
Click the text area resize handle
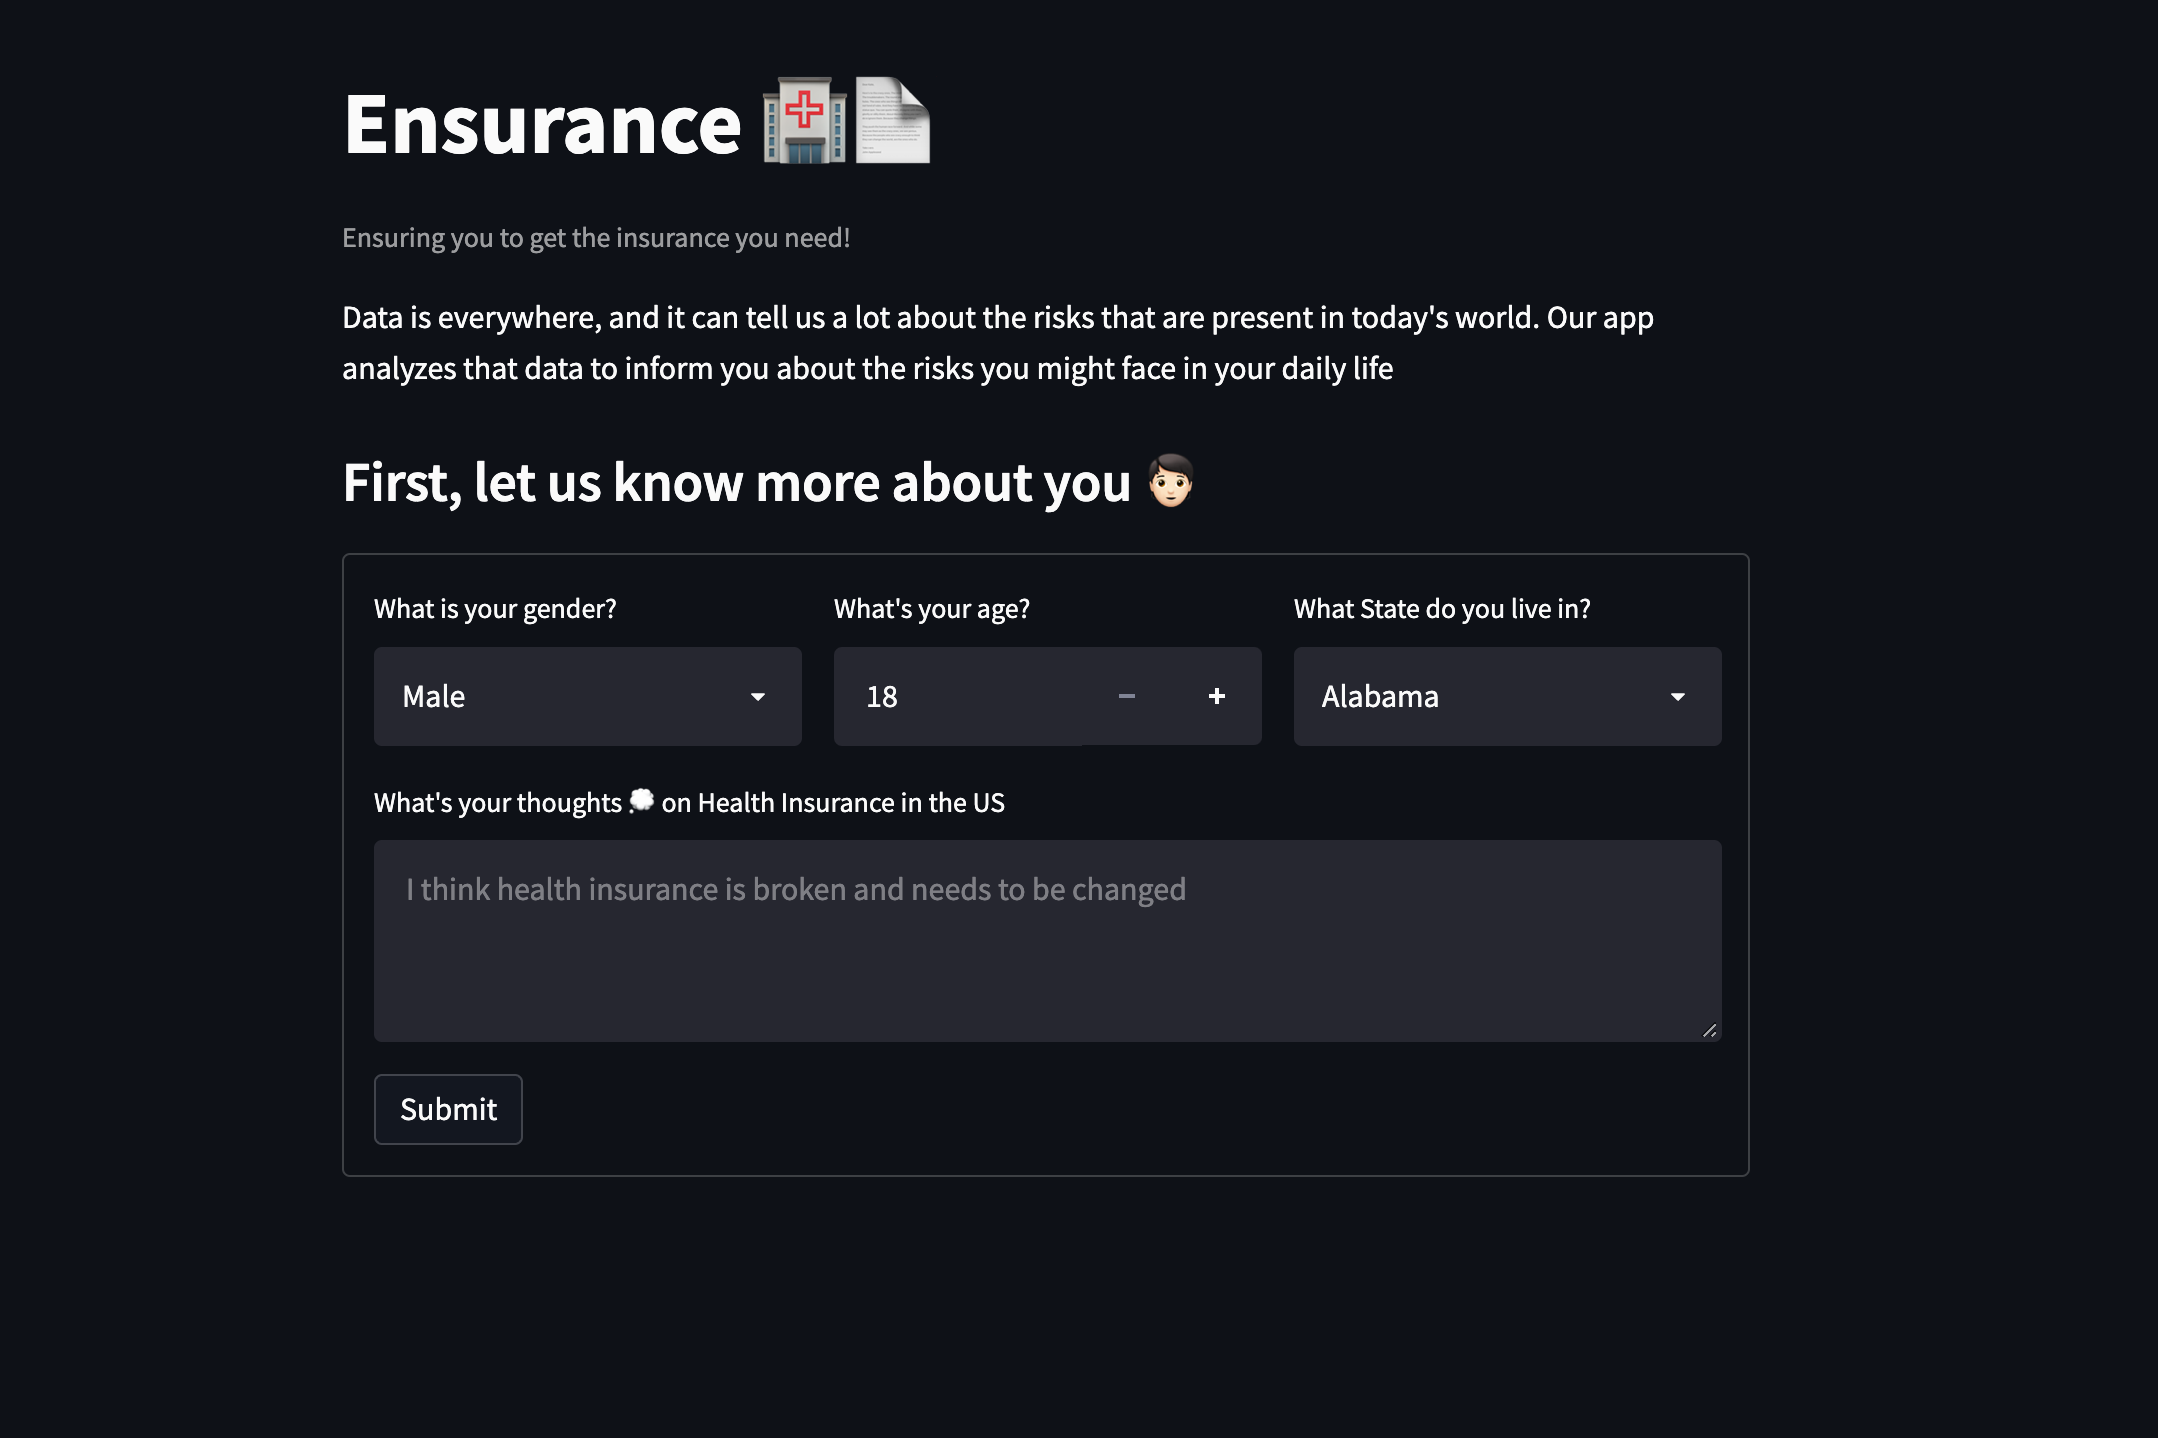(x=1709, y=1030)
